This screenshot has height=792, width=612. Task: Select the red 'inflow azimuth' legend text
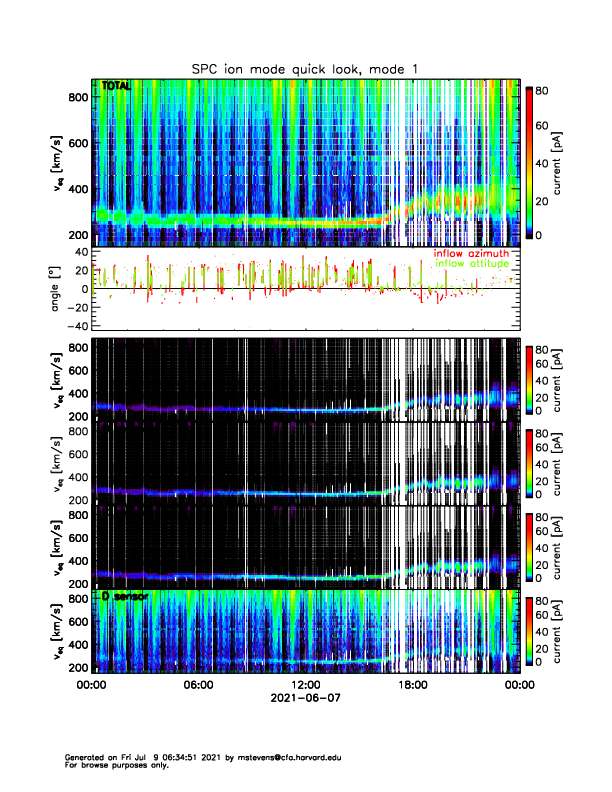click(x=471, y=254)
